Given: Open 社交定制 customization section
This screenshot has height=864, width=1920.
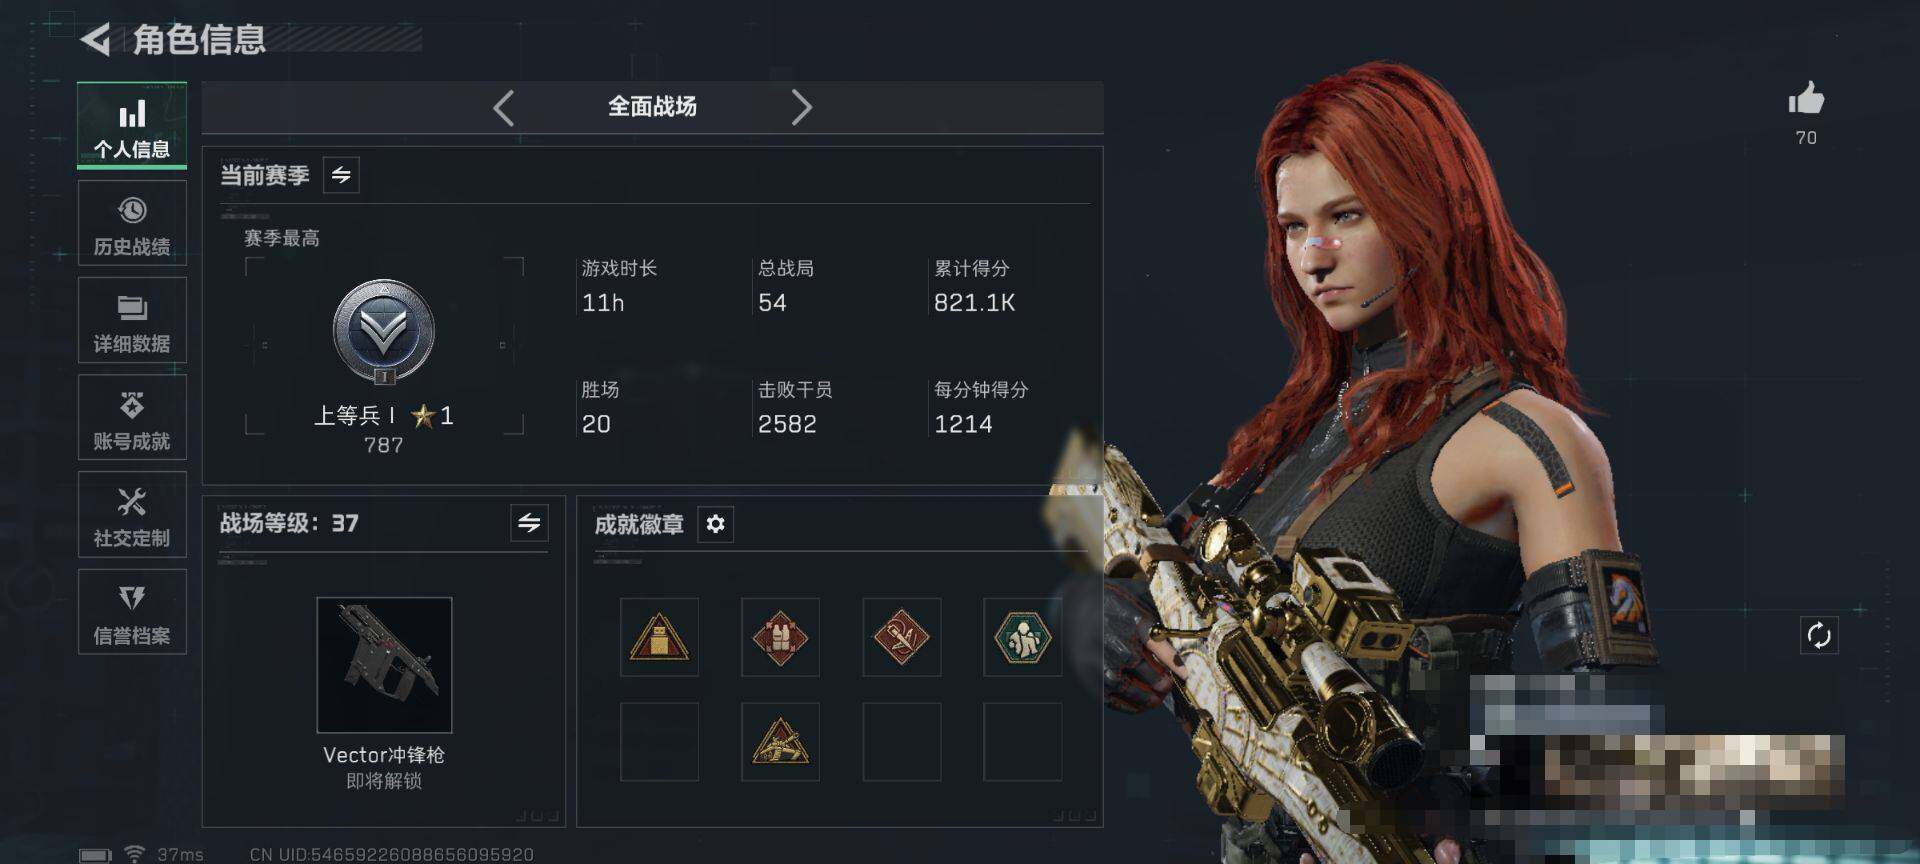Looking at the screenshot, I should pyautogui.click(x=132, y=514).
